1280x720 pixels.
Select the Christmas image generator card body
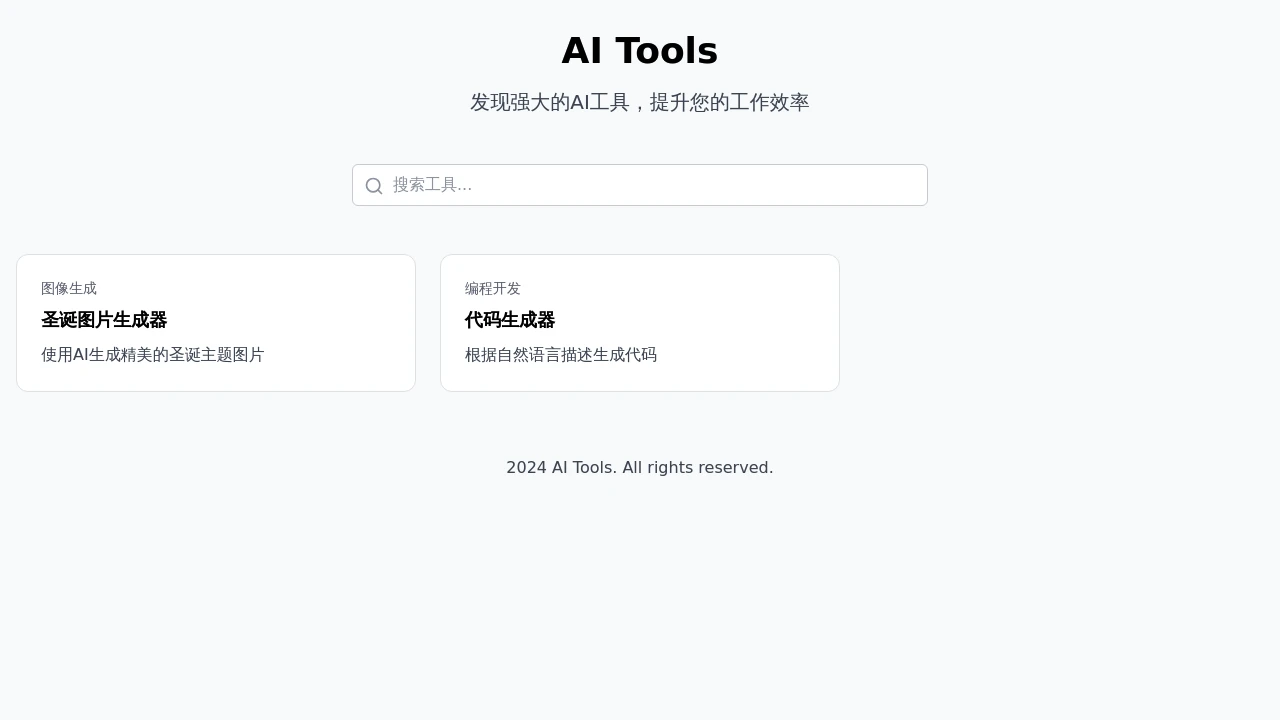pyautogui.click(x=216, y=322)
